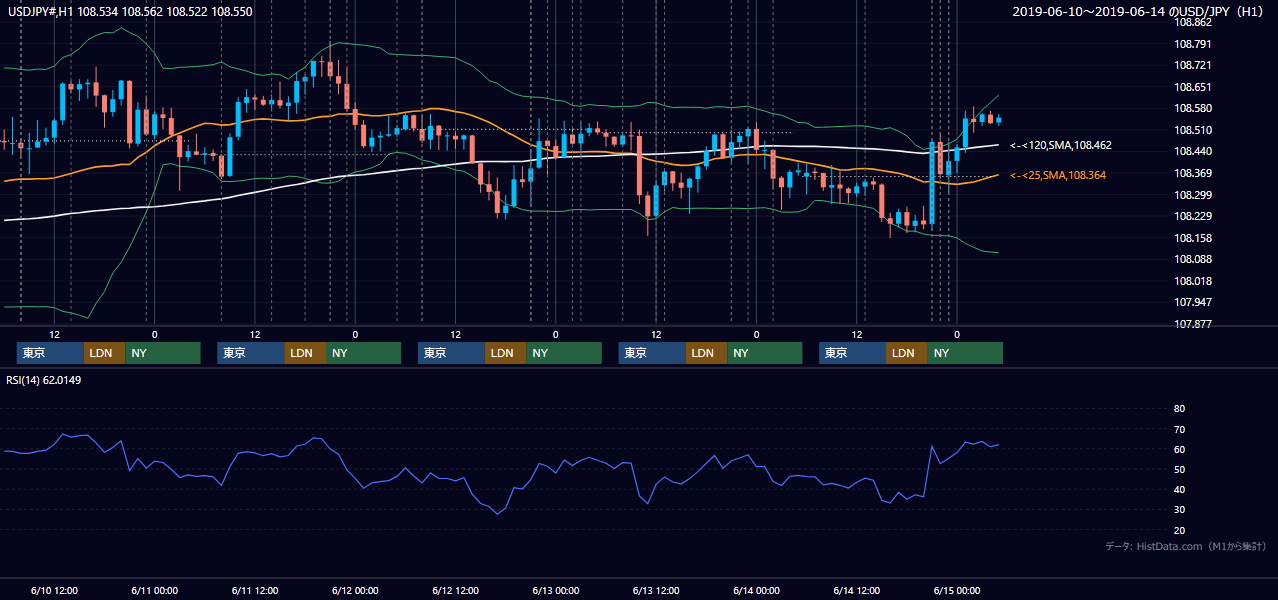Select the 6/12 00:00 time axis label
Image resolution: width=1278 pixels, height=600 pixels.
[355, 590]
